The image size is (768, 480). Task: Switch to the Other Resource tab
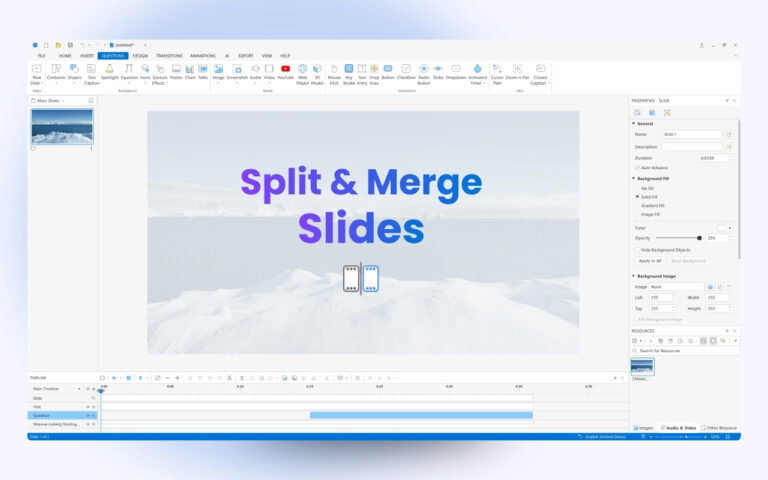click(x=719, y=428)
